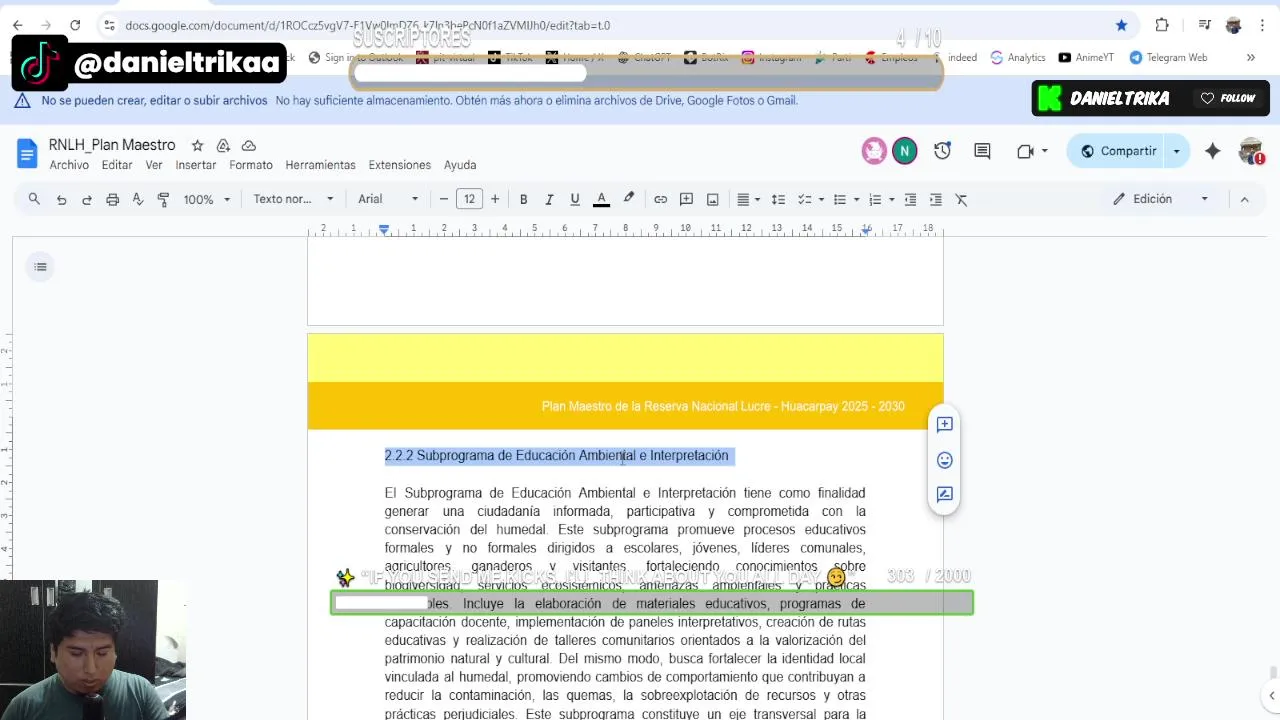Star the RNLH_Plan Maestro document

tap(198, 146)
